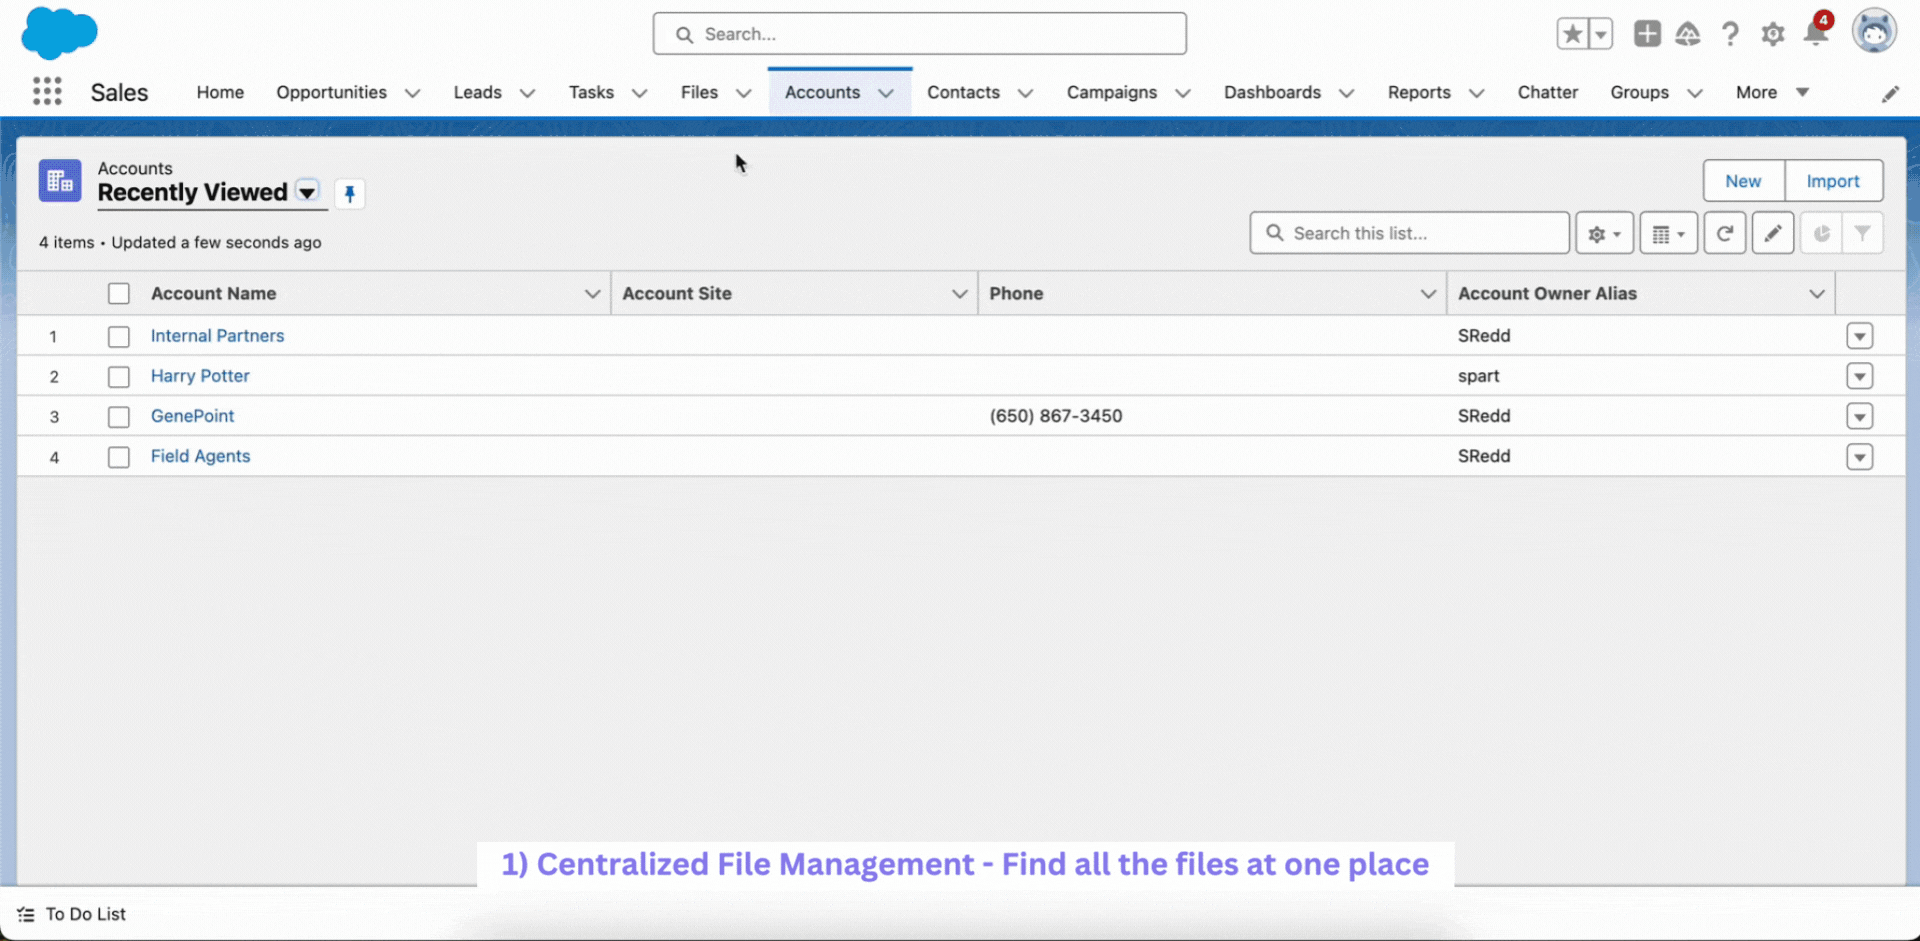
Task: Click the New account button
Action: [1743, 181]
